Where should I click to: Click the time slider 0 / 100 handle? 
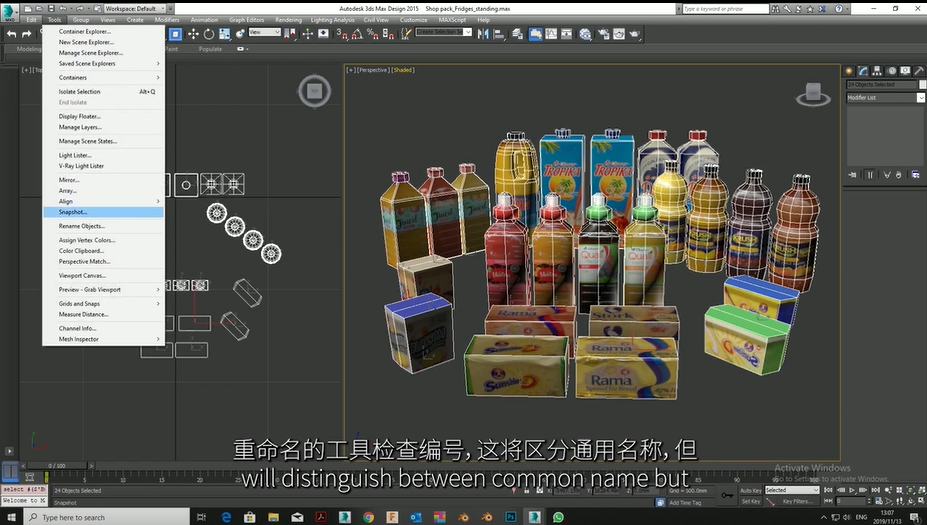(x=58, y=466)
